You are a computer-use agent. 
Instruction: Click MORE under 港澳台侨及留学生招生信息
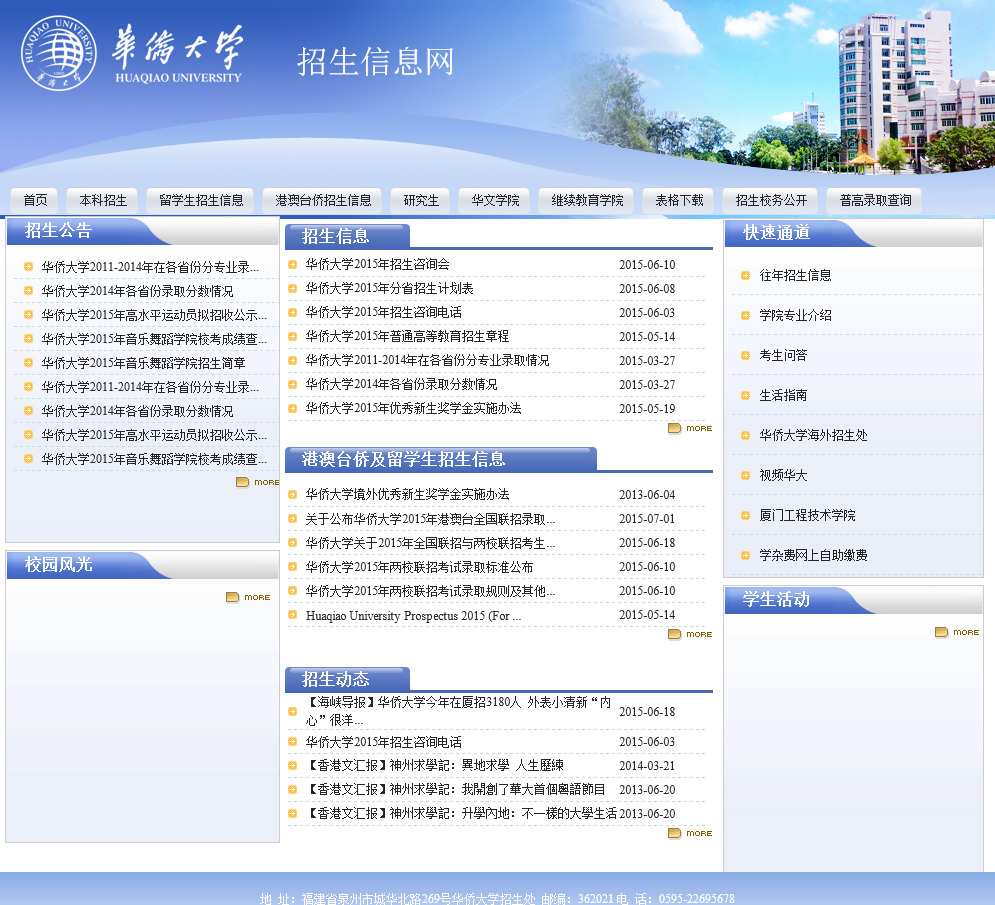pyautogui.click(x=690, y=634)
